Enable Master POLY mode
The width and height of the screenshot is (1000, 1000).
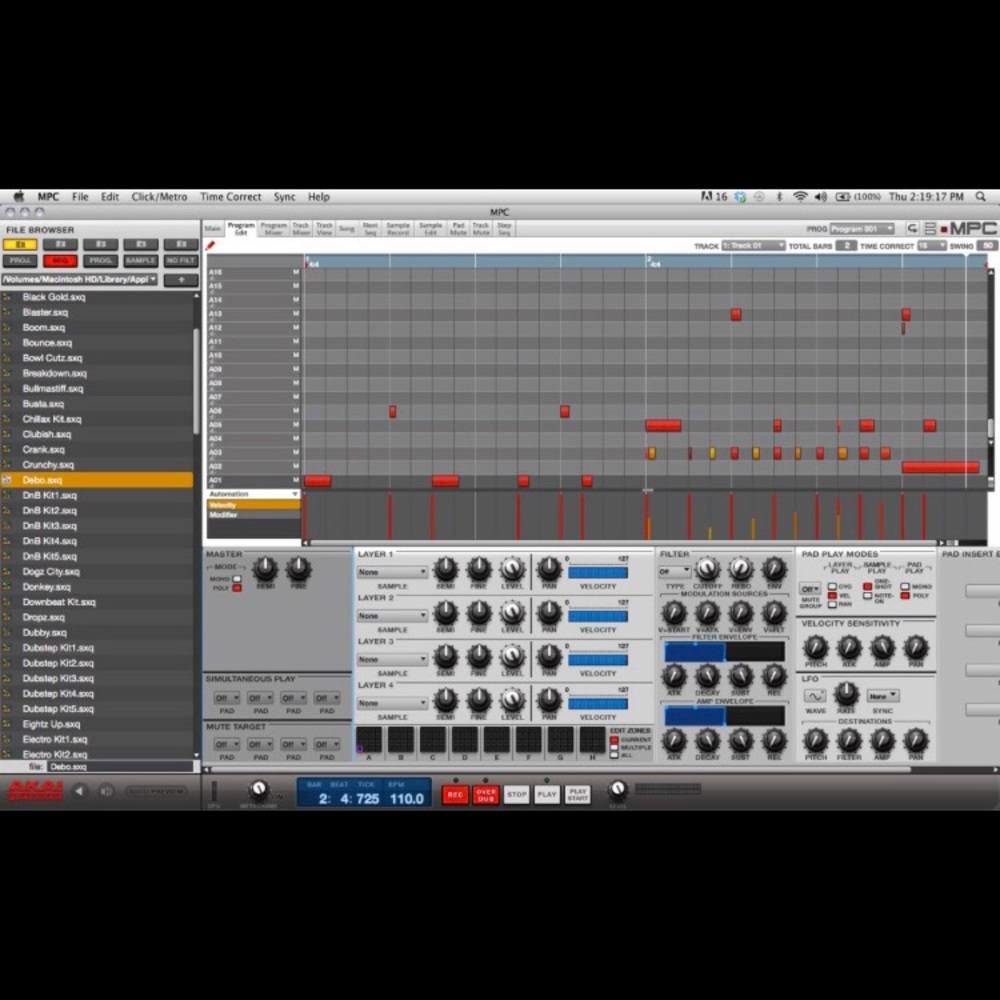tap(237, 588)
